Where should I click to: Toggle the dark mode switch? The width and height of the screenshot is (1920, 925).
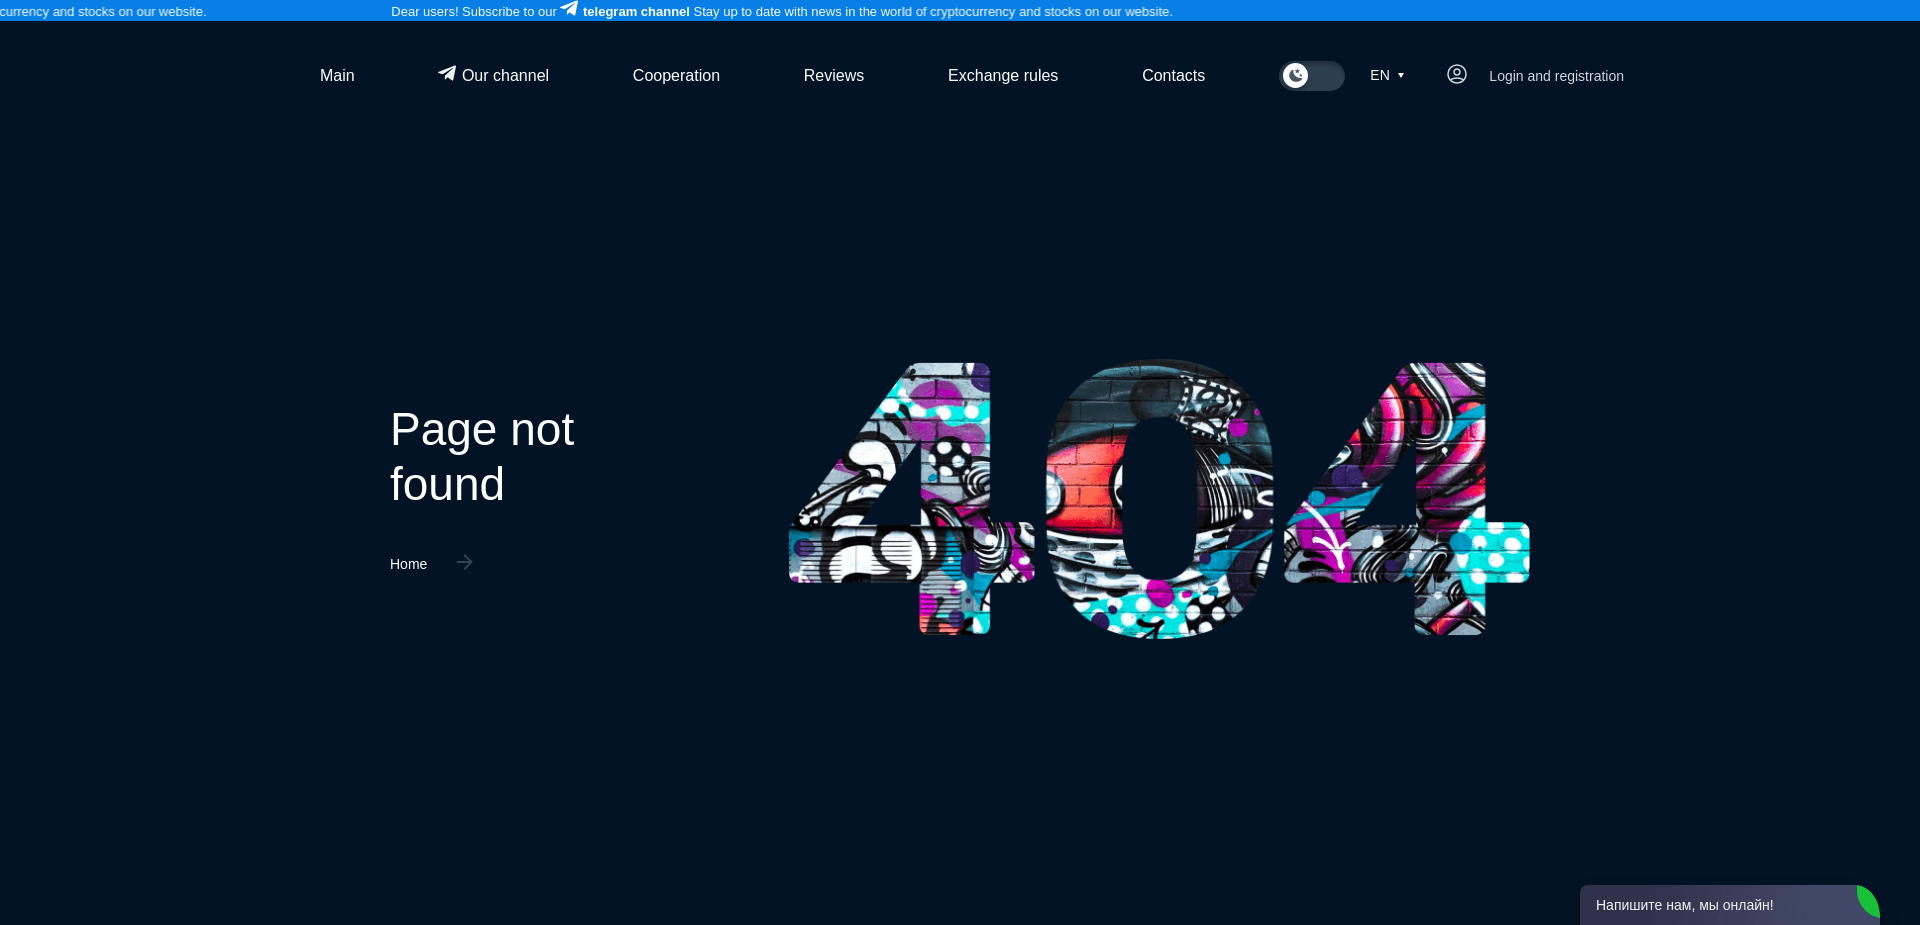(x=1311, y=75)
